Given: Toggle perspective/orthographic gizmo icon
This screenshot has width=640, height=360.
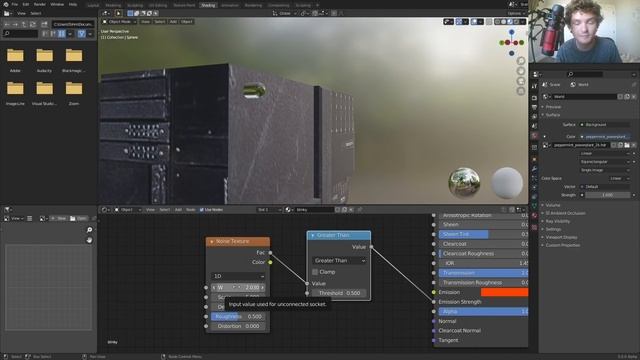Looking at the screenshot, I should 521,91.
